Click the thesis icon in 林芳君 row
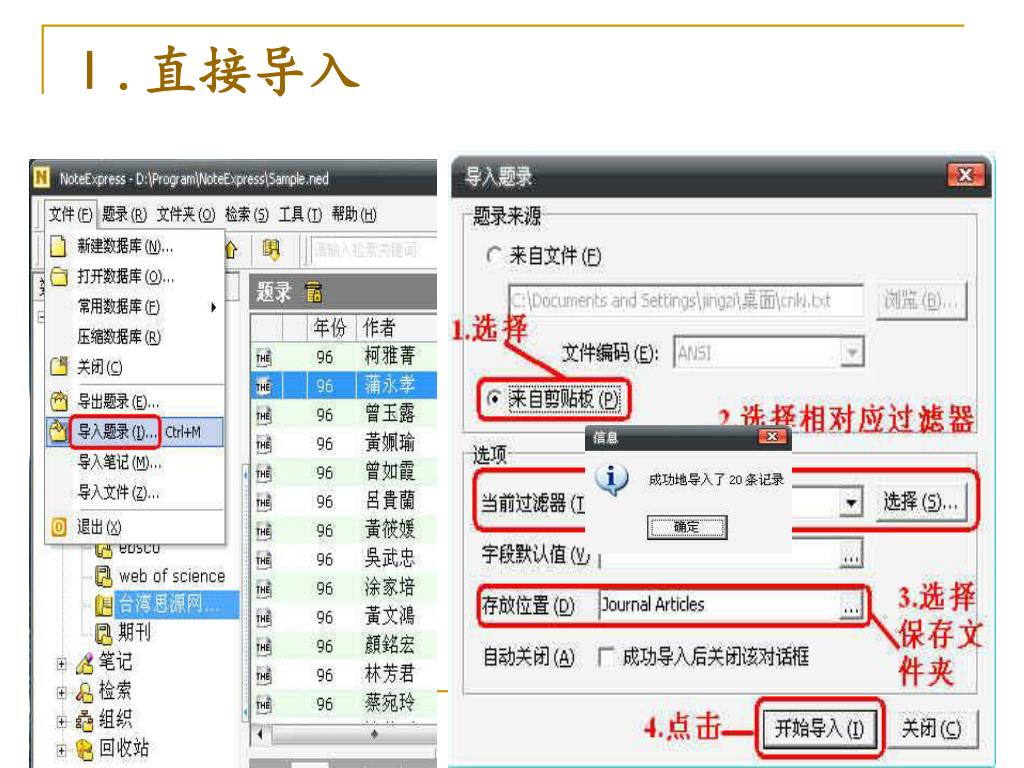The height and width of the screenshot is (768, 1024). click(x=263, y=675)
